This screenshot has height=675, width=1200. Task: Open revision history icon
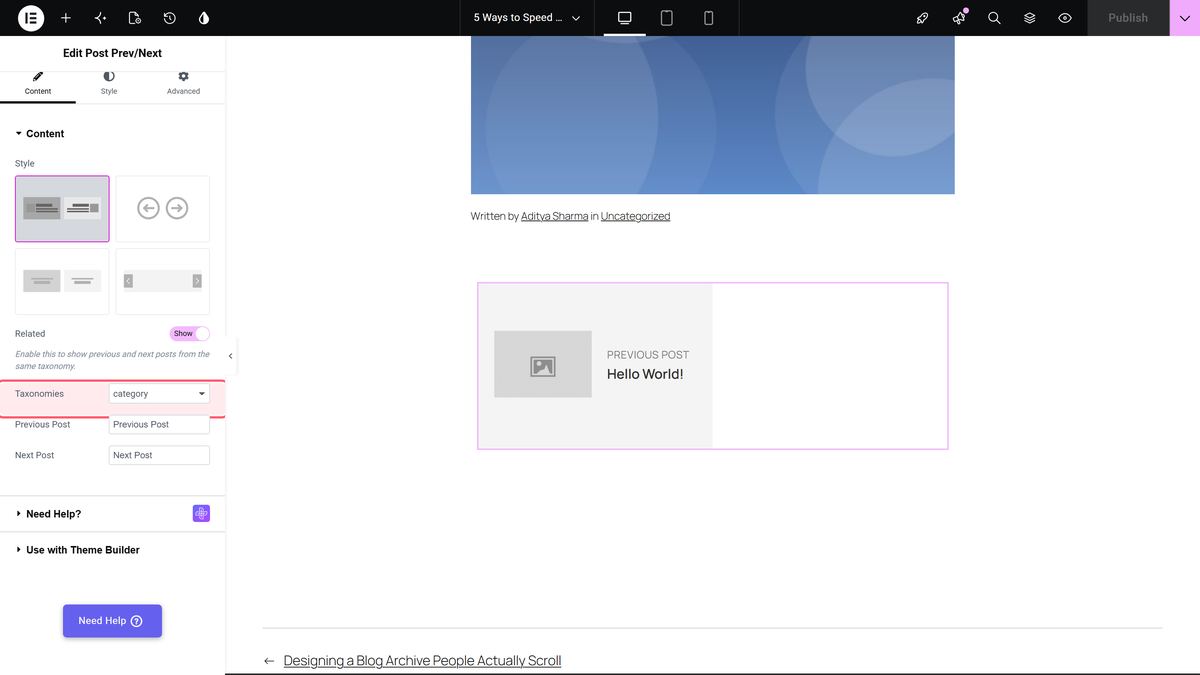(x=170, y=18)
